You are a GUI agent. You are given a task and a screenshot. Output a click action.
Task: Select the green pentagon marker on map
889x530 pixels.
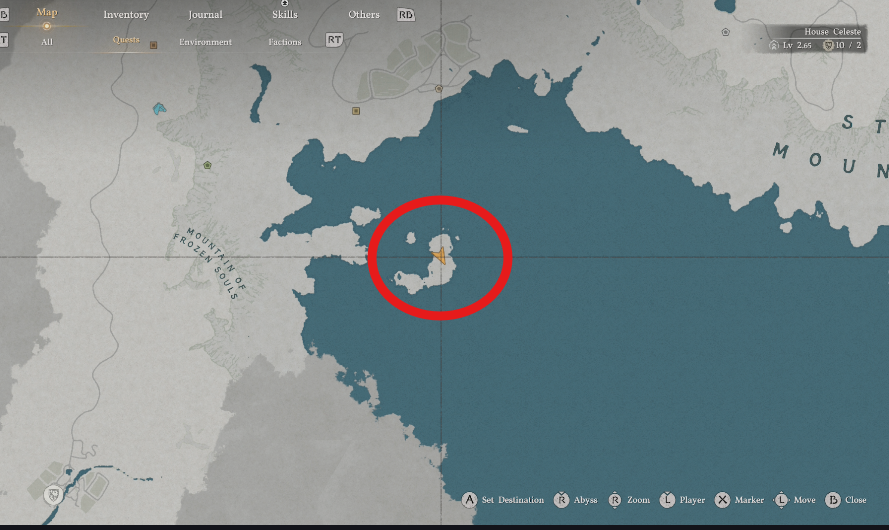[208, 165]
